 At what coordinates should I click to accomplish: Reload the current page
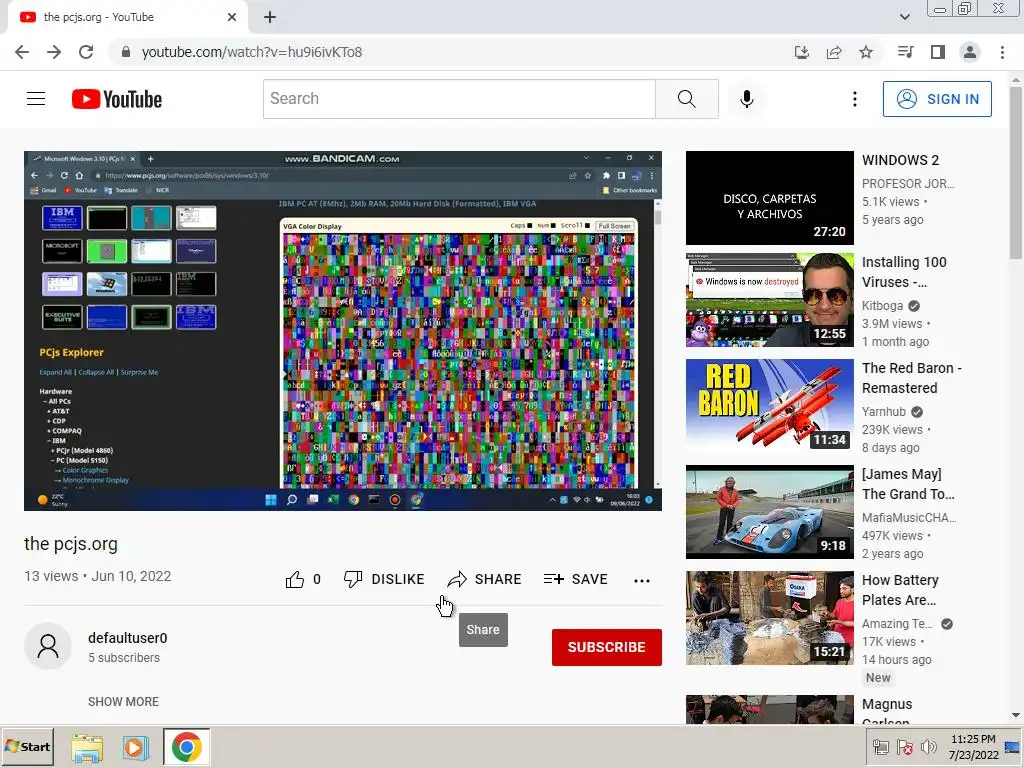click(86, 52)
